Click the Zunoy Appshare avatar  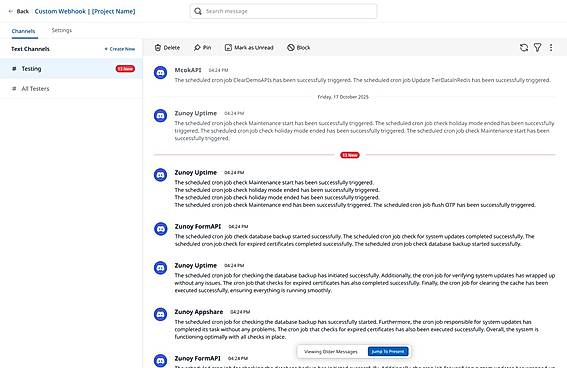click(161, 314)
